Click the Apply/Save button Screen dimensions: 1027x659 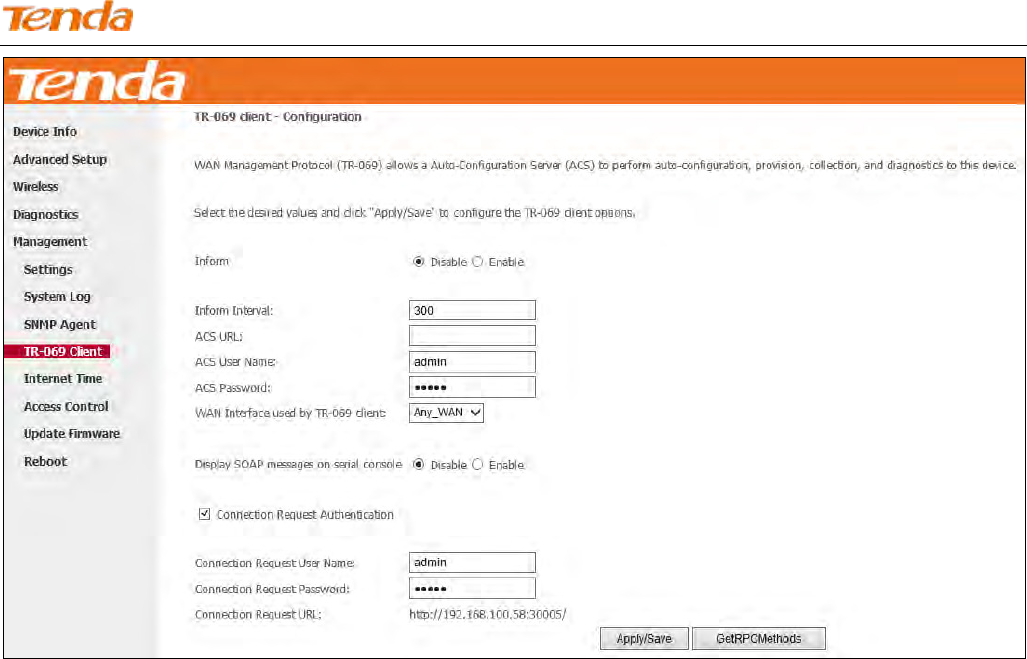click(644, 639)
